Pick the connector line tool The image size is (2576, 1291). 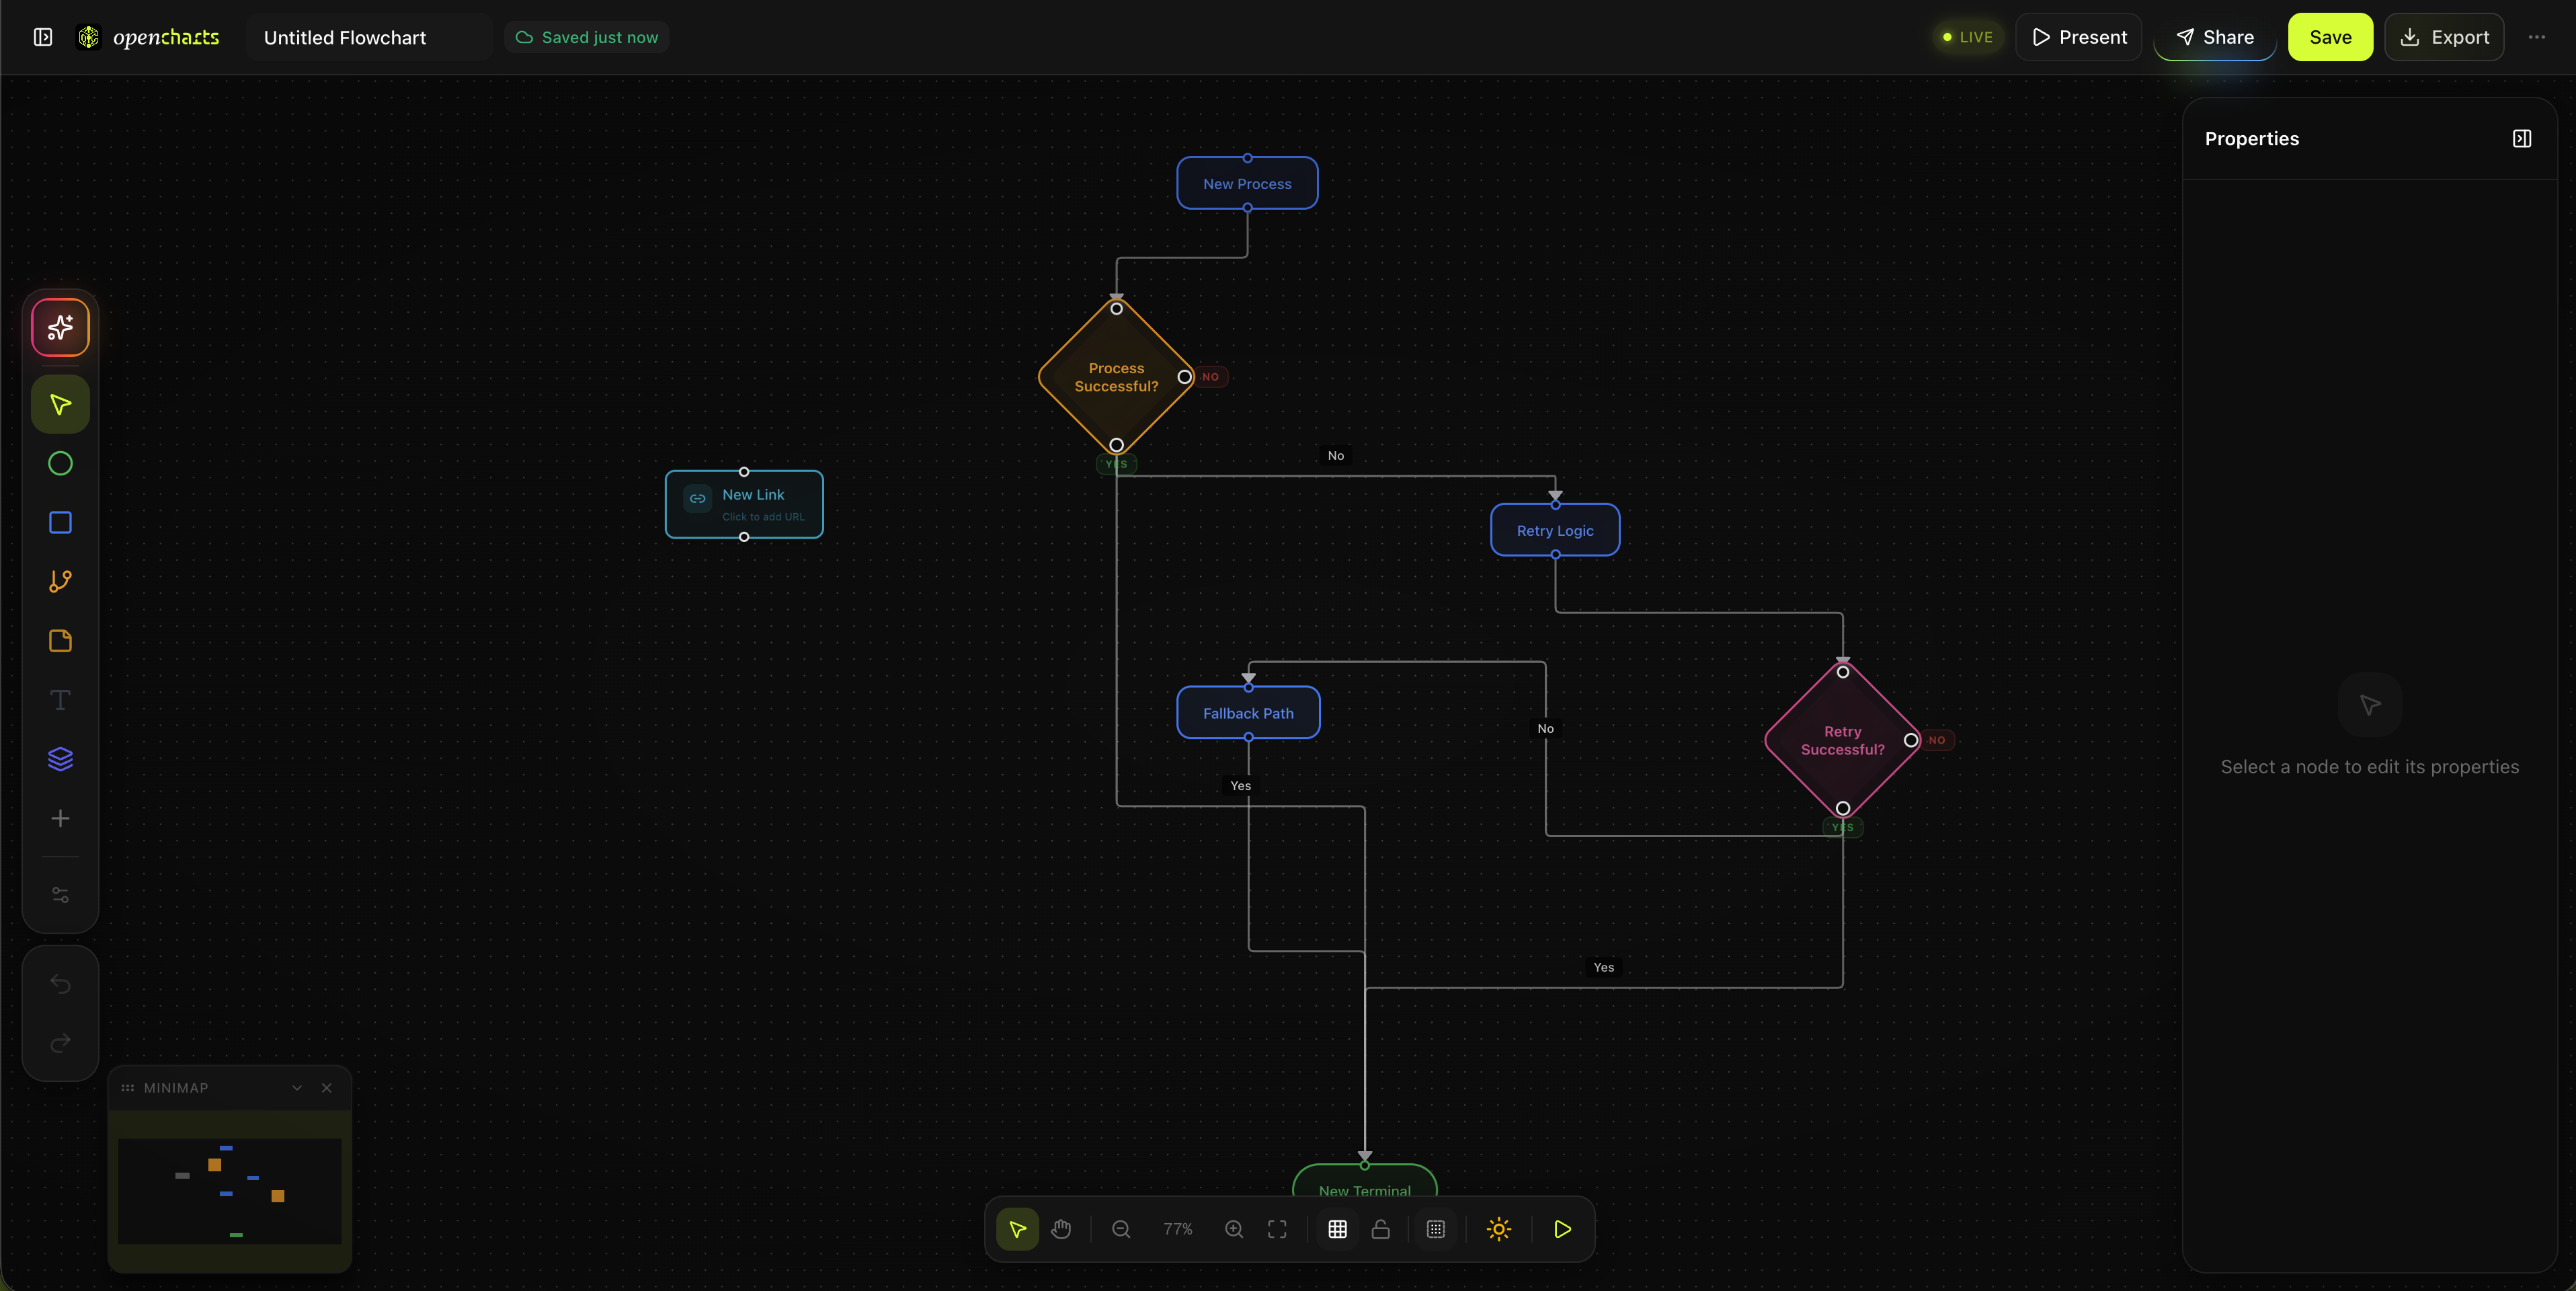coord(59,581)
